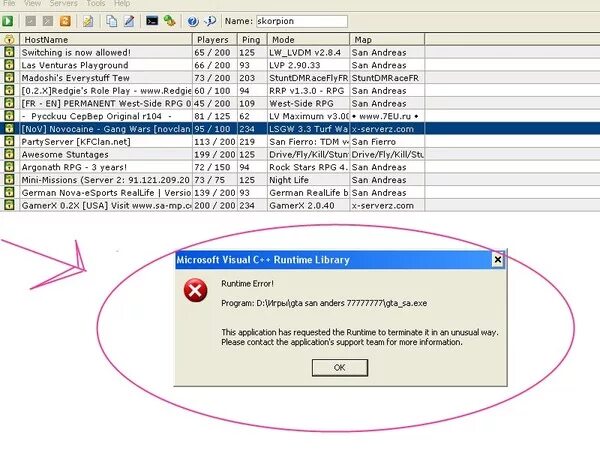The height and width of the screenshot is (450, 600).
Task: Select PartyServer [KFClan.net] server
Action: [x=300, y=142]
